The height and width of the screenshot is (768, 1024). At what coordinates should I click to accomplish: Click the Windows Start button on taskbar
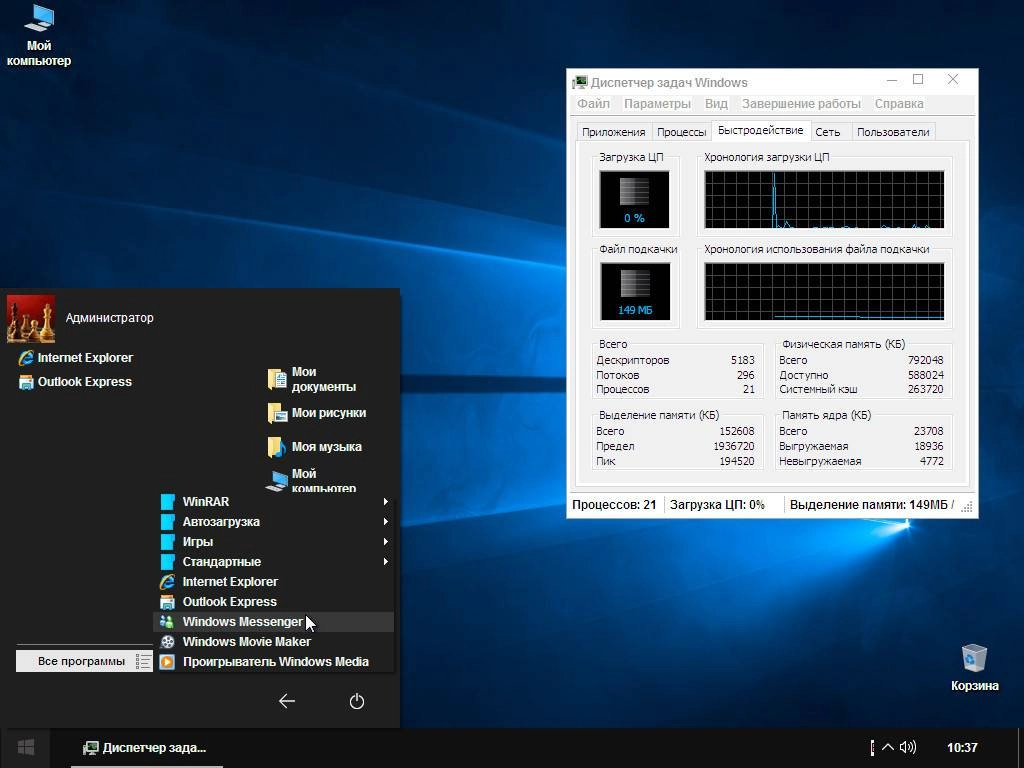tap(26, 747)
